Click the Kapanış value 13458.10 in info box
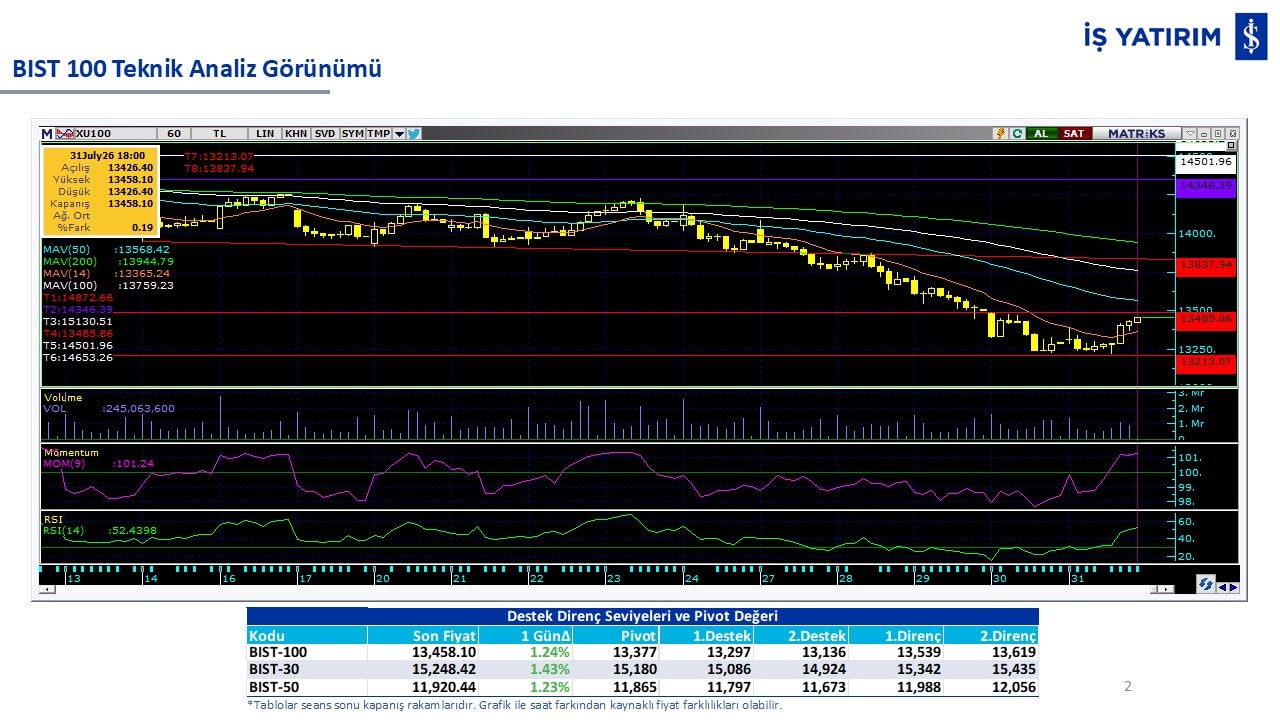The height and width of the screenshot is (720, 1280). tap(130, 203)
